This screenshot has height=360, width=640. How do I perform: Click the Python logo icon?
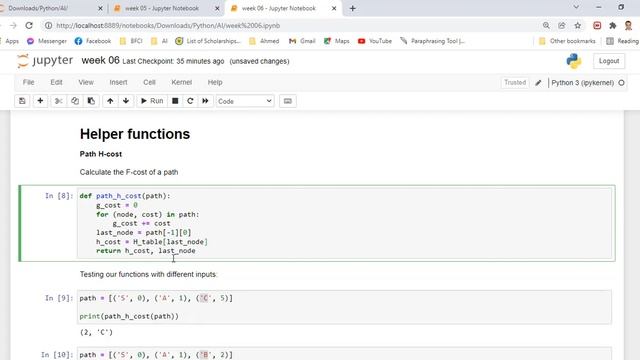(x=574, y=61)
